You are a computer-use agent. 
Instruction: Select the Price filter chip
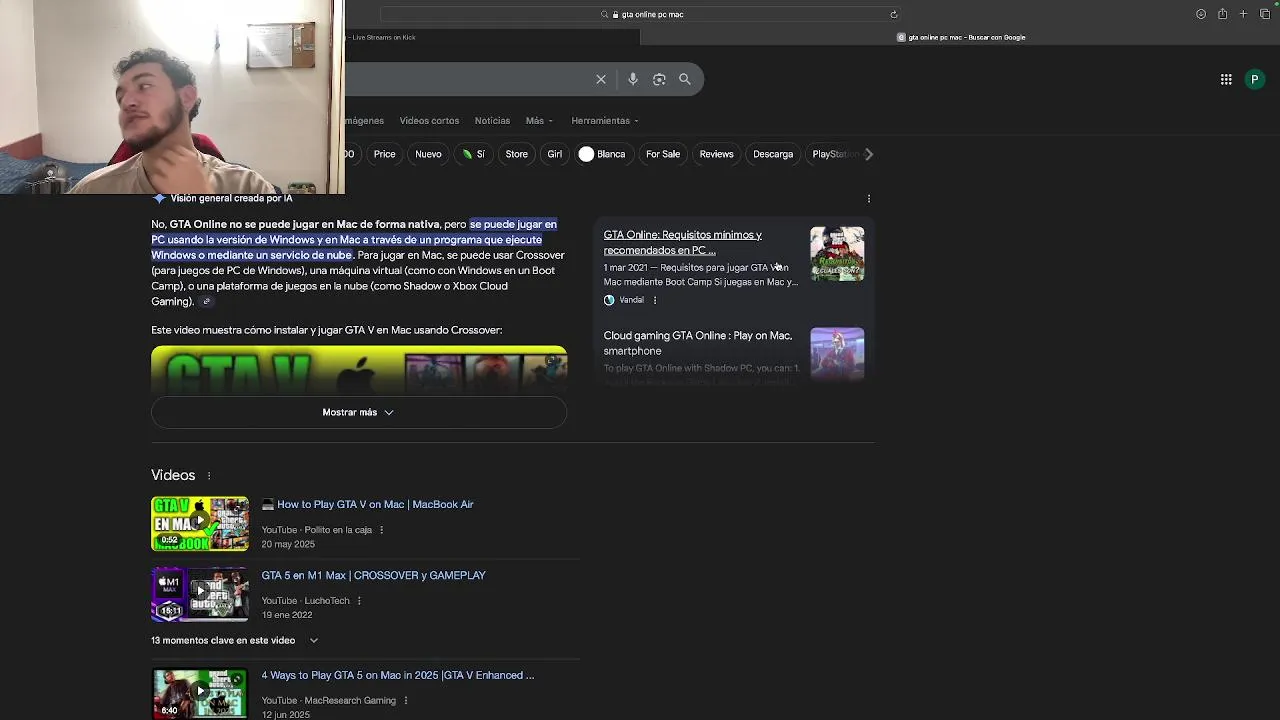pos(384,154)
